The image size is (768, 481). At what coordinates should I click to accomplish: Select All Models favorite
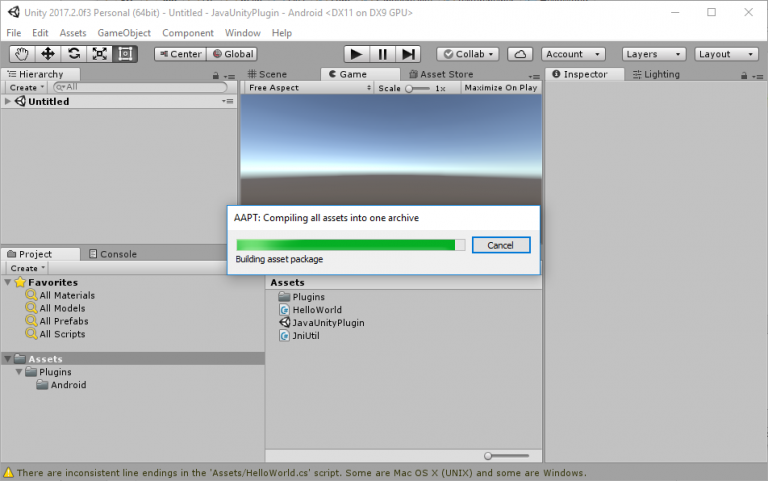point(55,308)
